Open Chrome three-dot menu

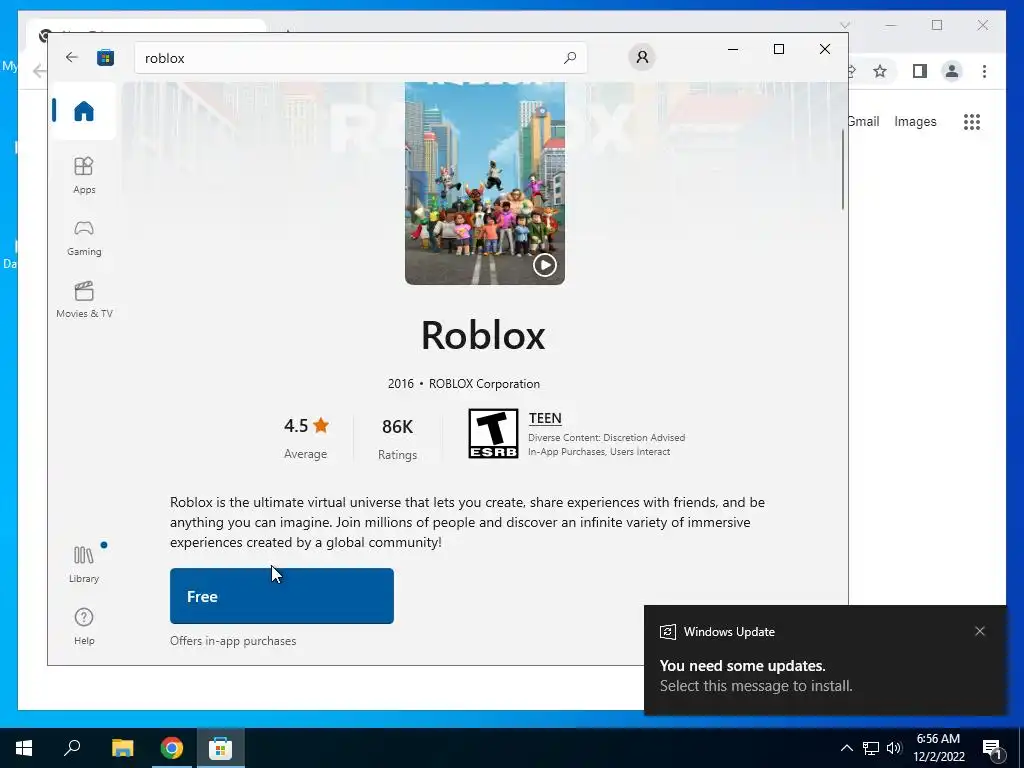click(x=984, y=71)
